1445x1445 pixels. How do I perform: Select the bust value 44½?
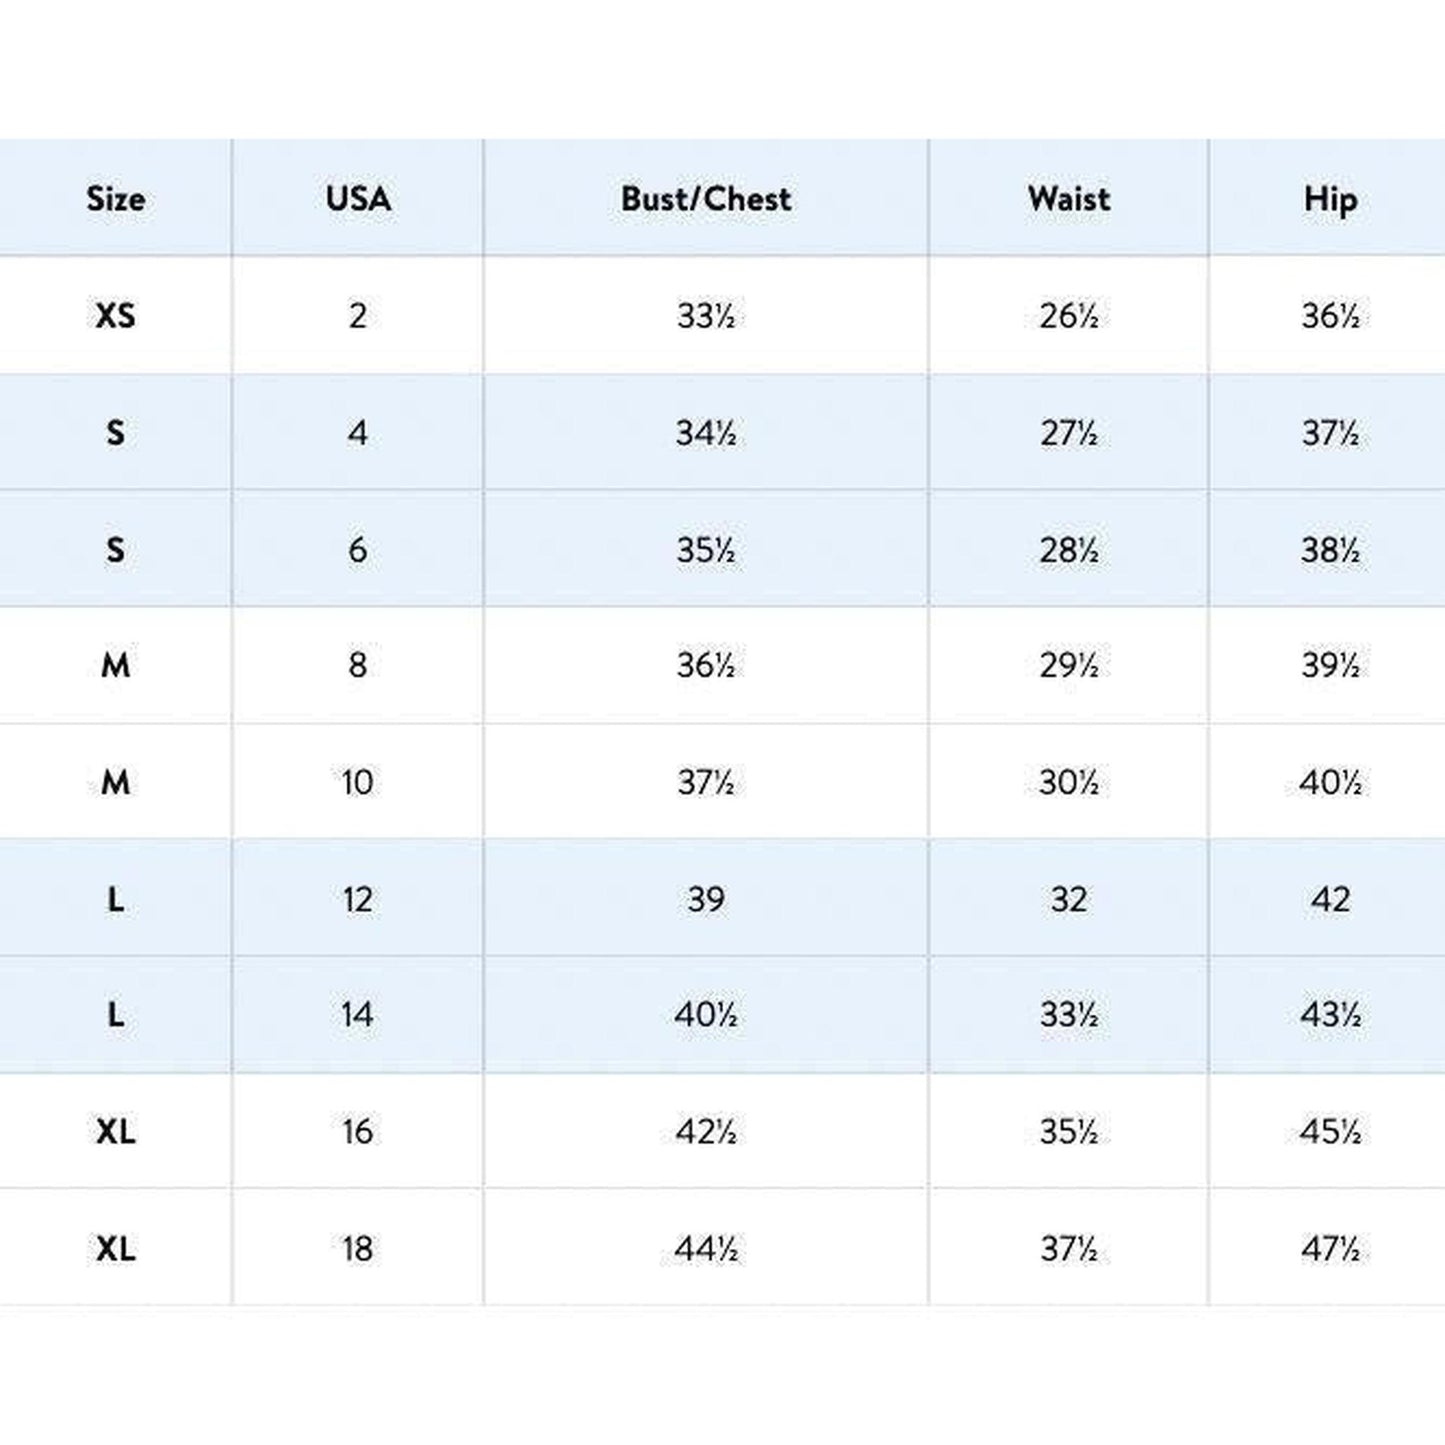[x=706, y=1249]
